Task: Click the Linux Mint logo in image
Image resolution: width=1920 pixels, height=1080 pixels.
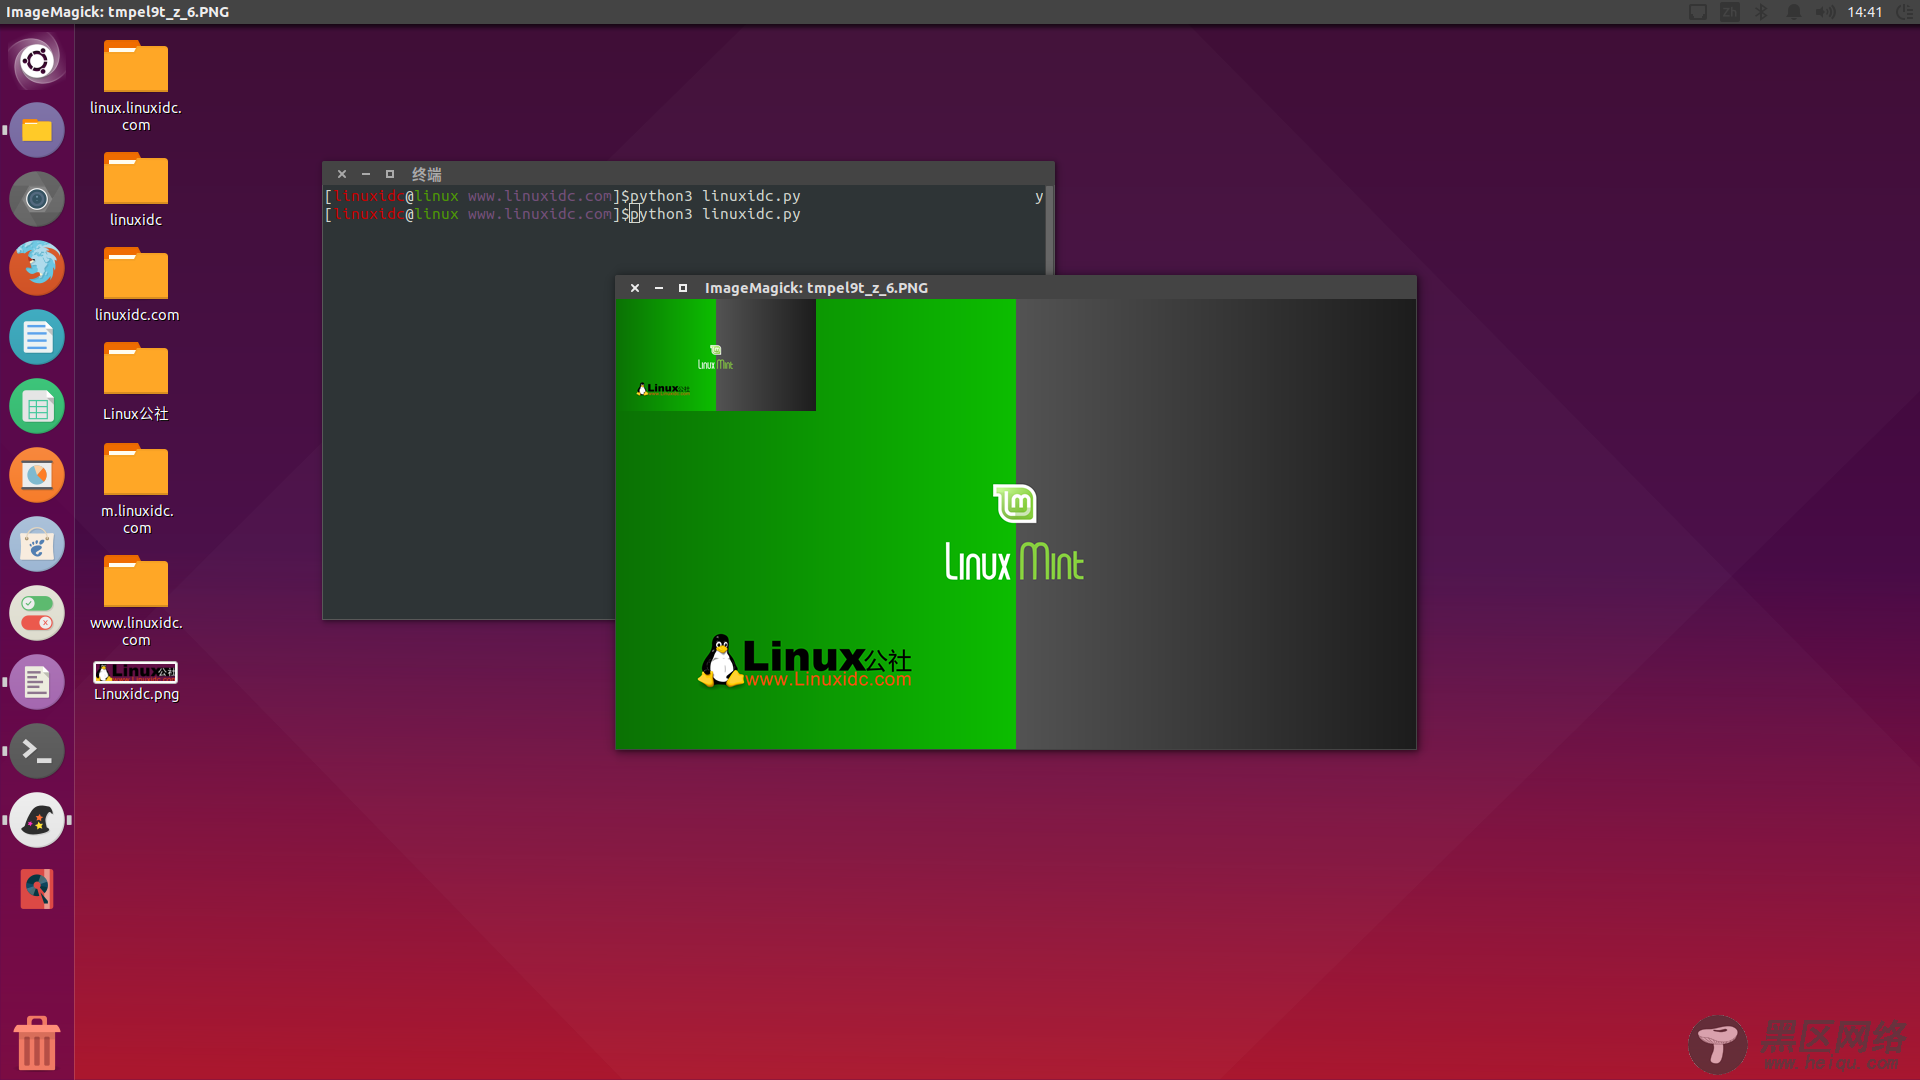Action: 1015,533
